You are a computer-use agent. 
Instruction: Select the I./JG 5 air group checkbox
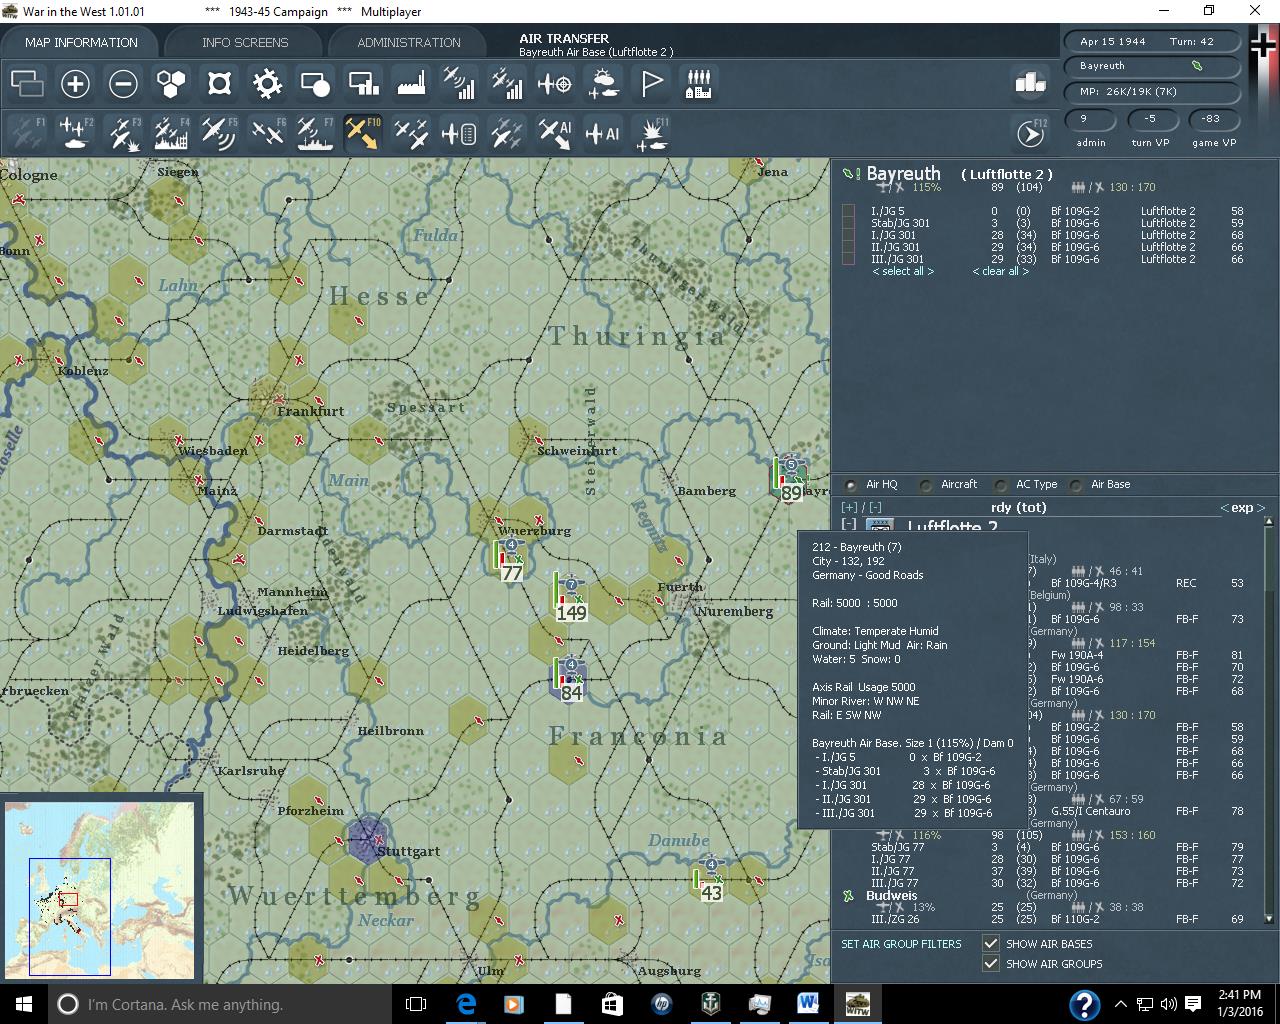click(x=848, y=211)
